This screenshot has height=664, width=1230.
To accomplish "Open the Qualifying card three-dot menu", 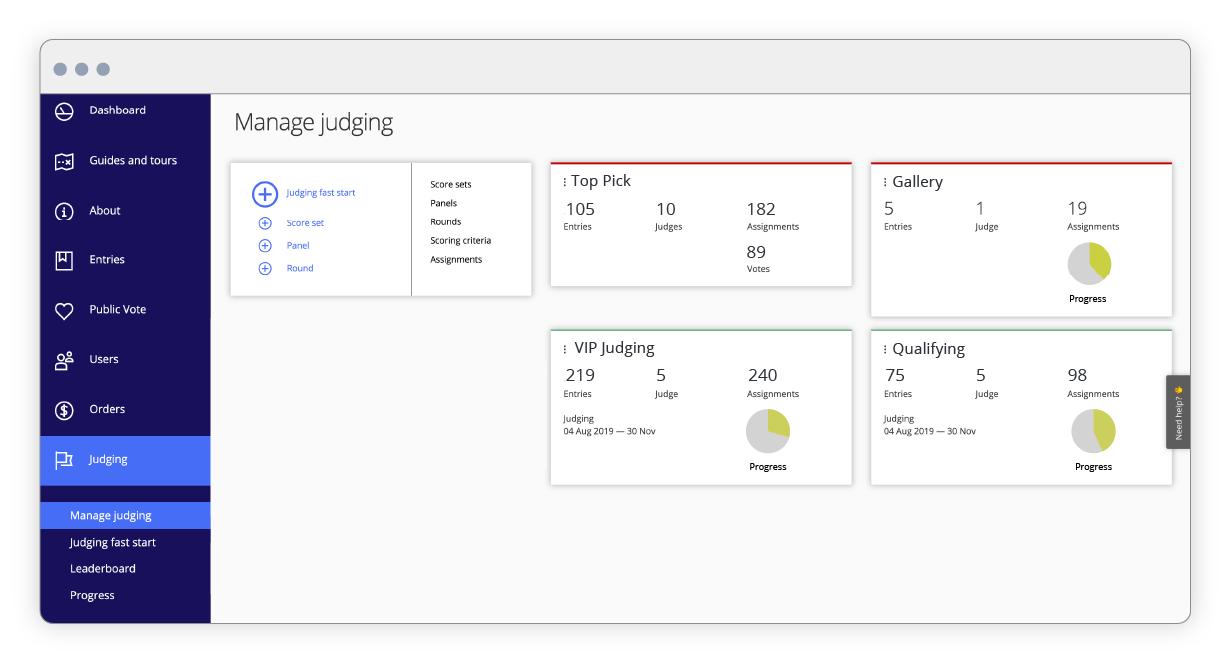I will pos(885,350).
